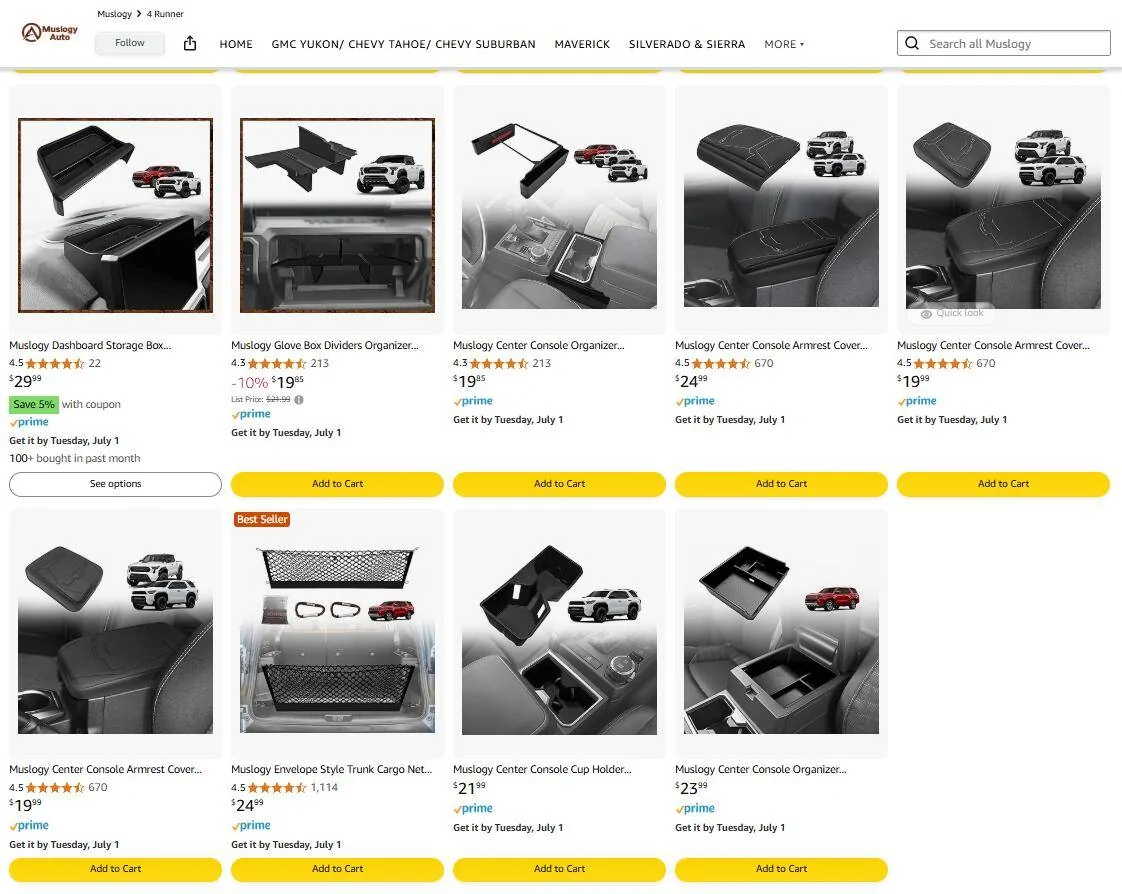1122x894 pixels.
Task: Click the share icon next to Follow
Action: point(190,43)
